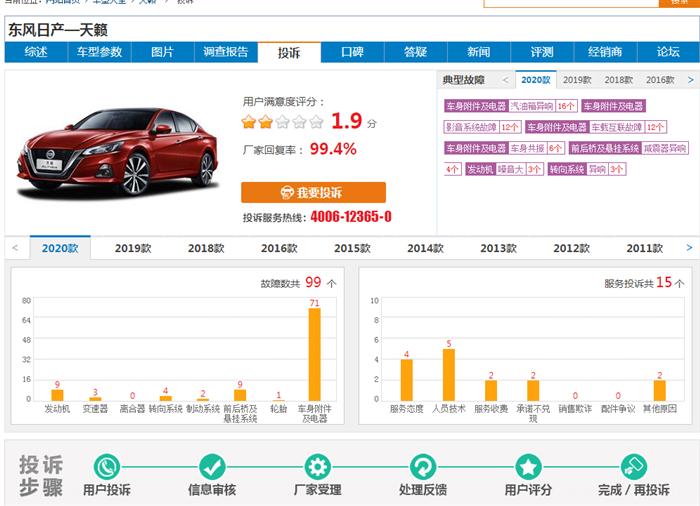Click the 服务收费 bar showing 2
700x506 pixels.
tap(491, 390)
